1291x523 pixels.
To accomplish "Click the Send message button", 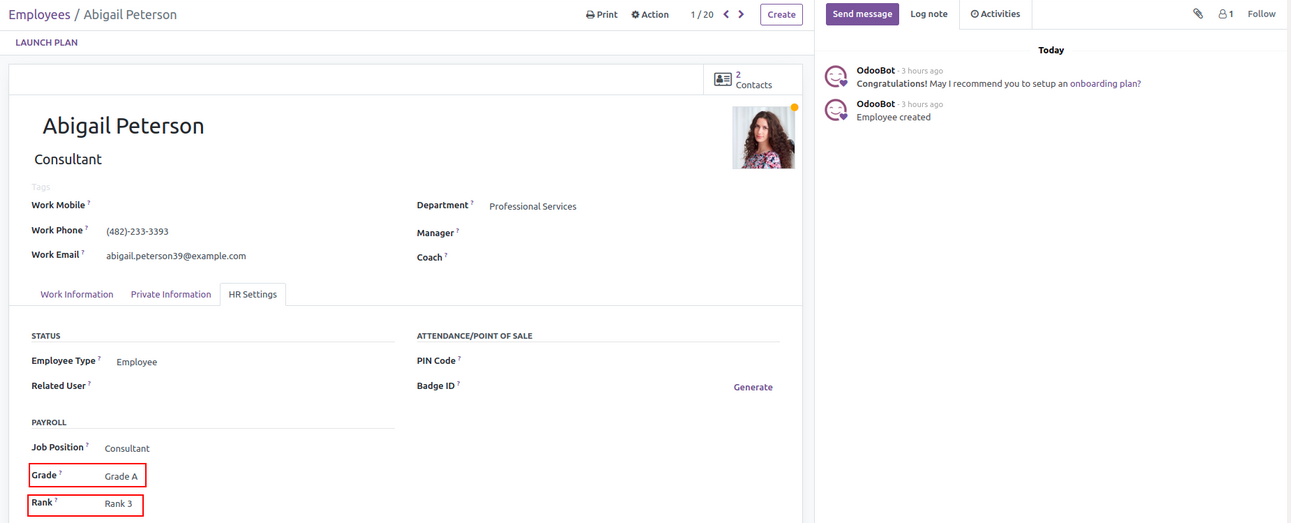I will (x=862, y=14).
